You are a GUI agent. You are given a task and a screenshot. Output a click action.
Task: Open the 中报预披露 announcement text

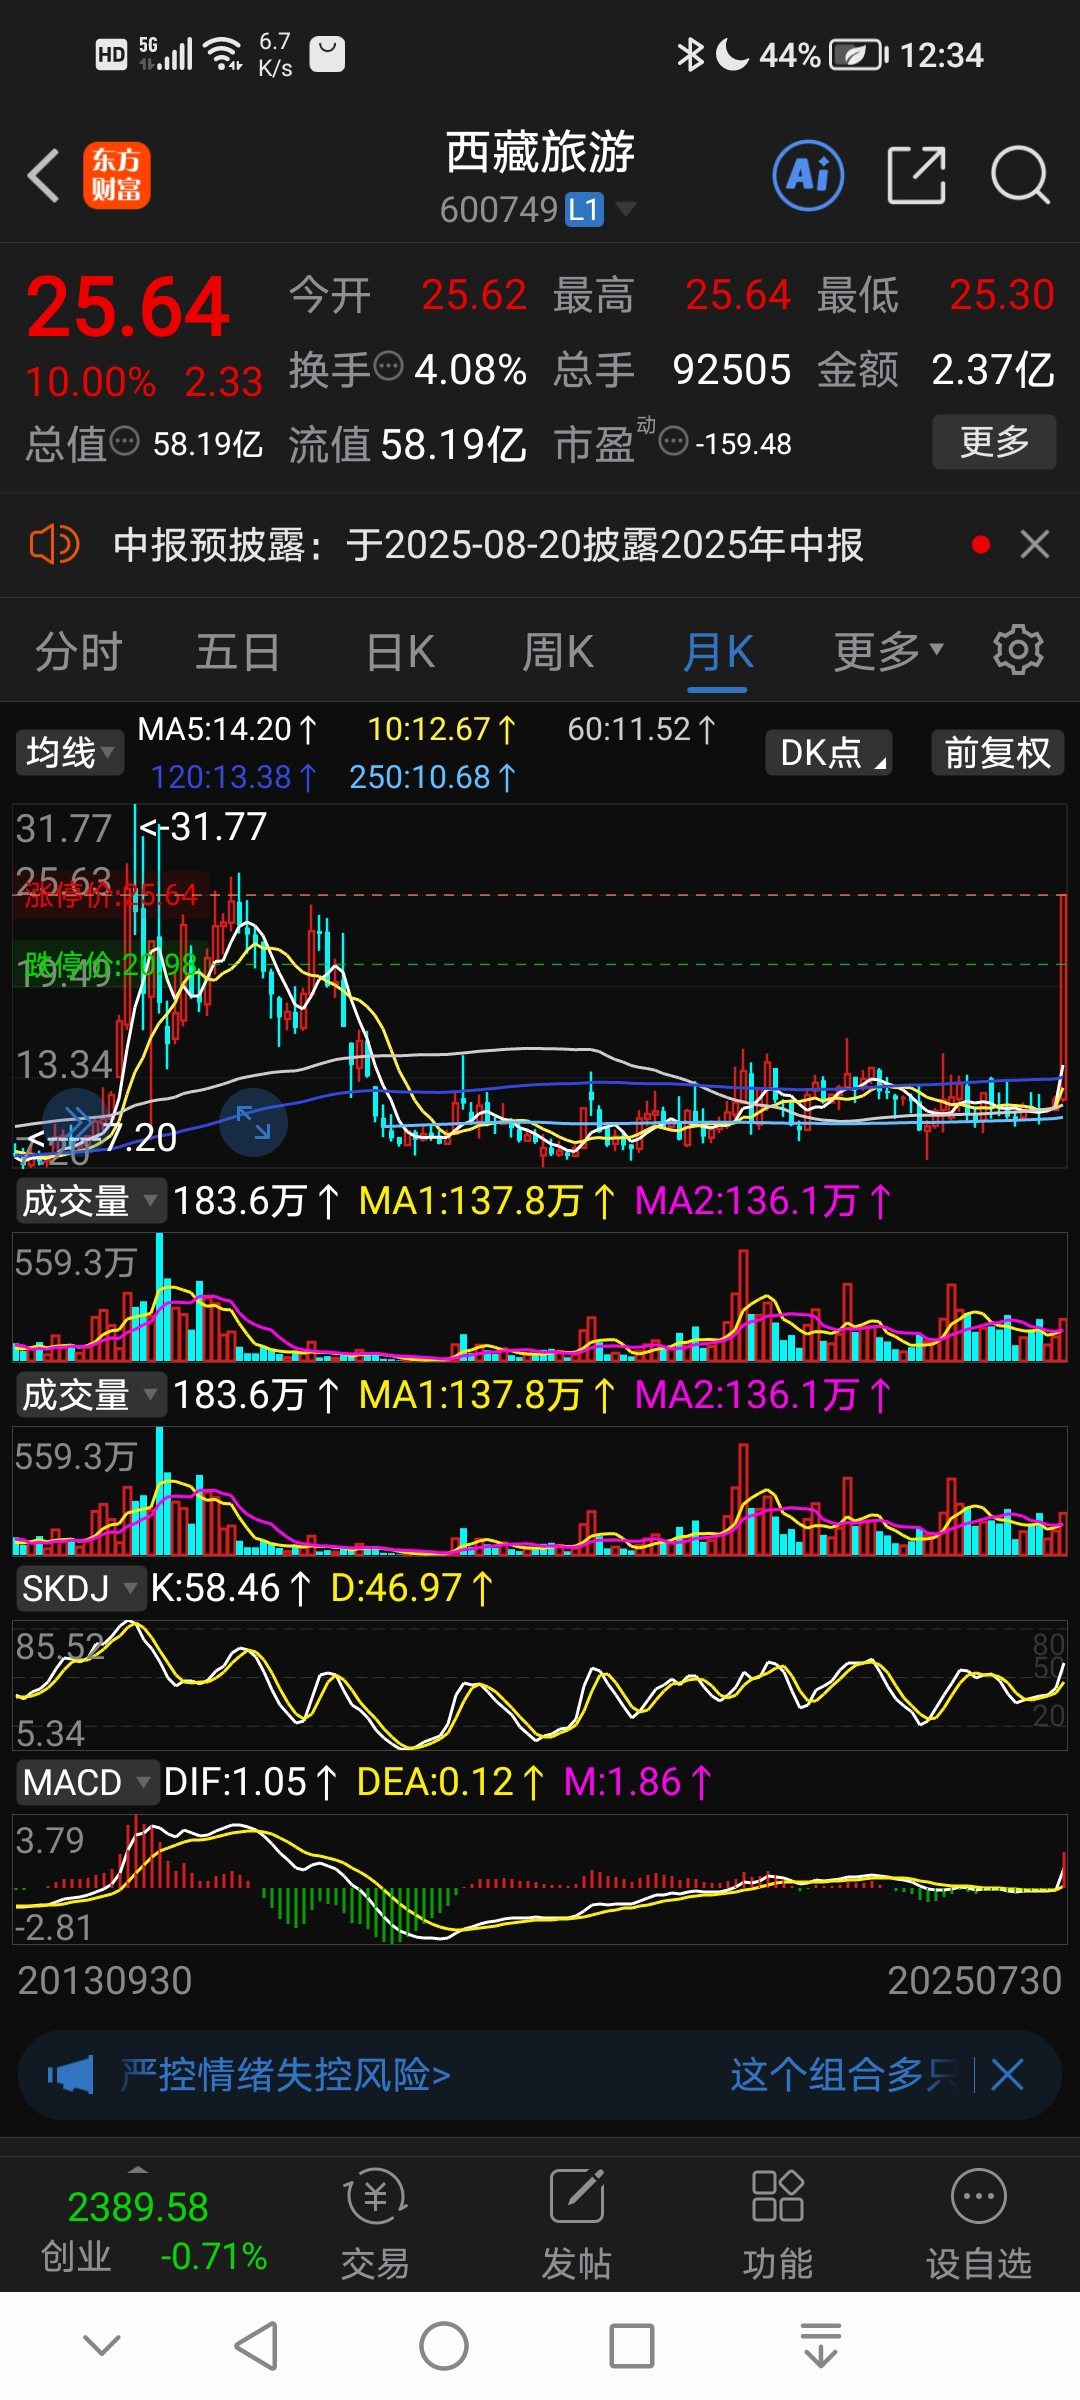point(488,545)
